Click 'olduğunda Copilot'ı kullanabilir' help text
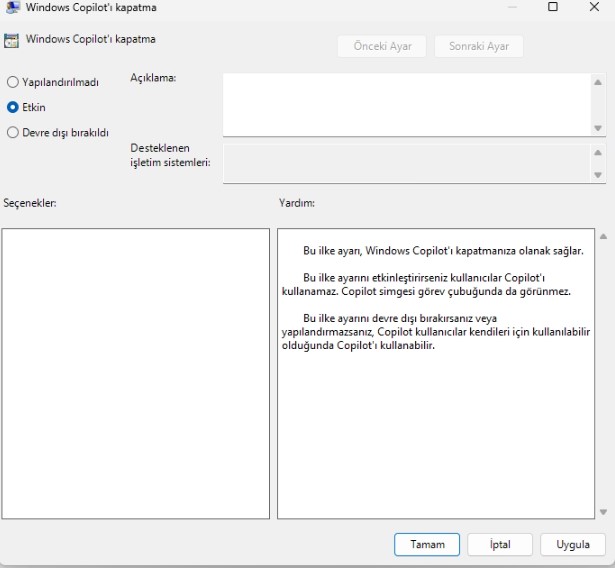The width and height of the screenshot is (615, 569). [357, 345]
